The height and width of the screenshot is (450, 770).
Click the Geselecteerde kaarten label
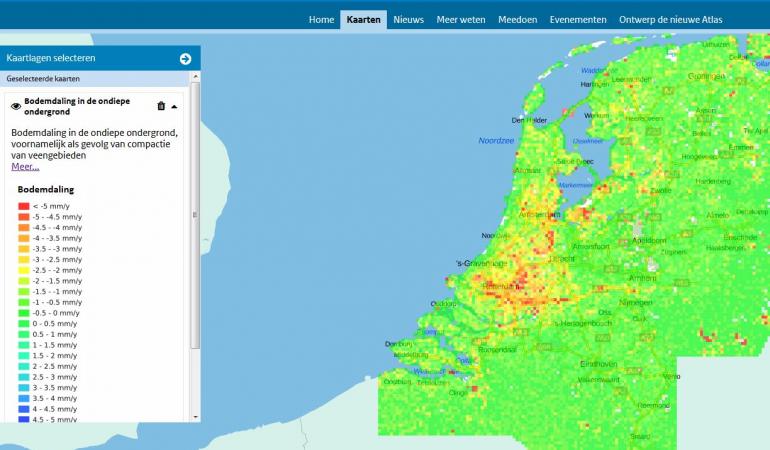coord(43,79)
